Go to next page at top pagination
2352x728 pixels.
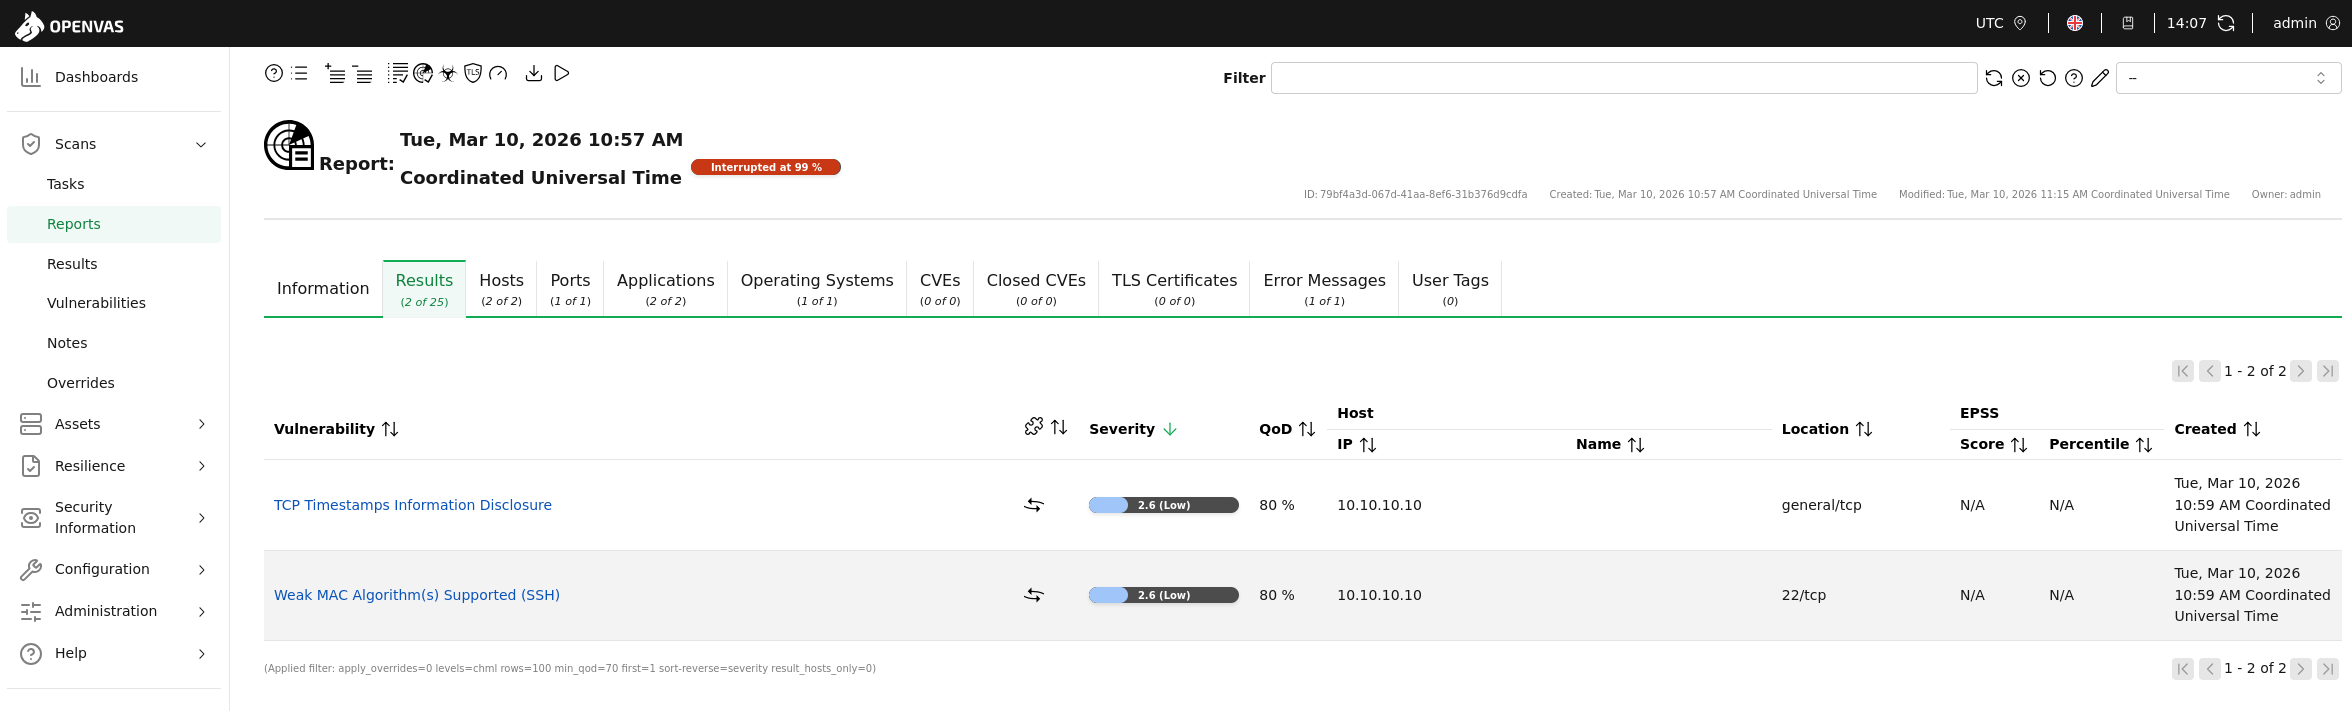click(2301, 371)
